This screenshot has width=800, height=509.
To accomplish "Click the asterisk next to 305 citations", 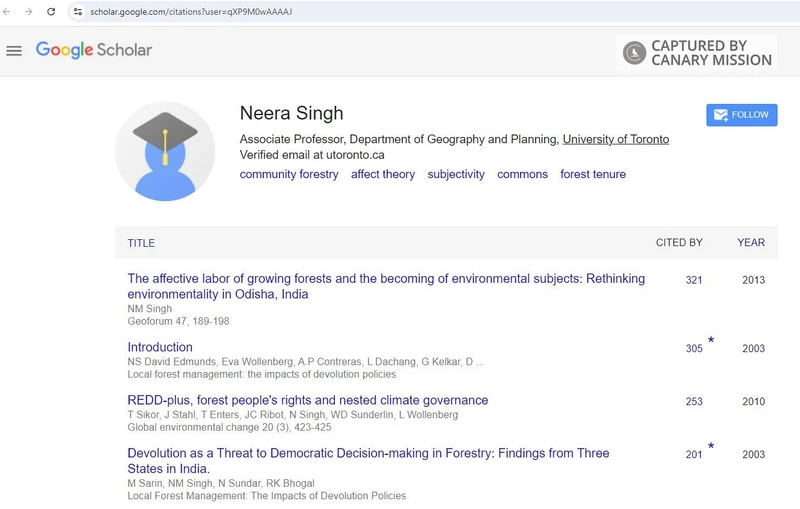I will 711,340.
